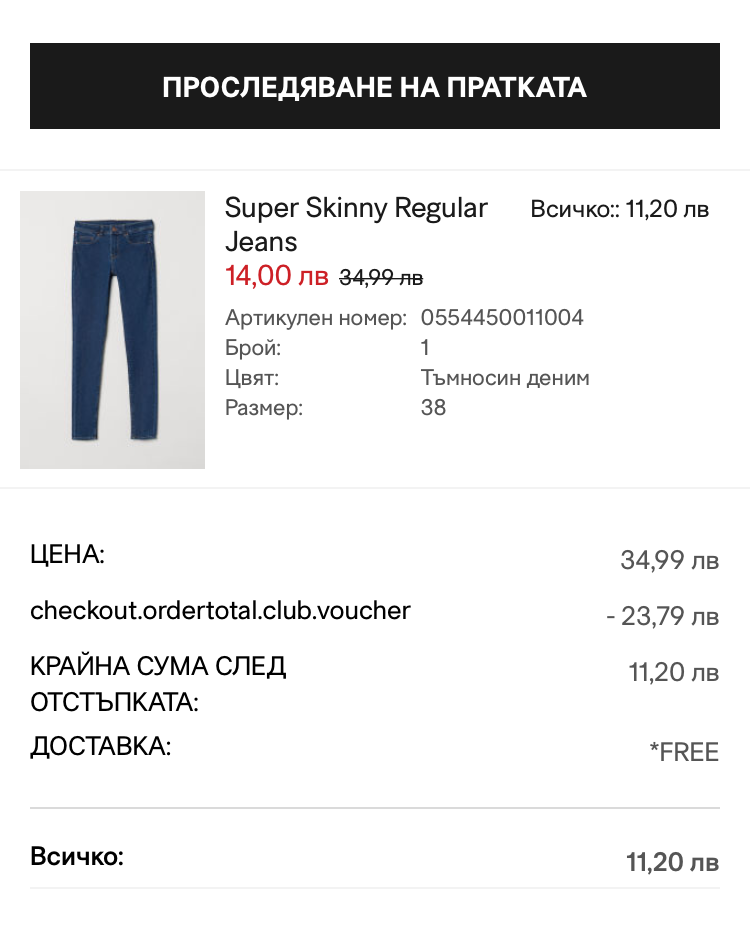
Task: Click the bold 11,20 лв grand total
Action: pos(672,862)
